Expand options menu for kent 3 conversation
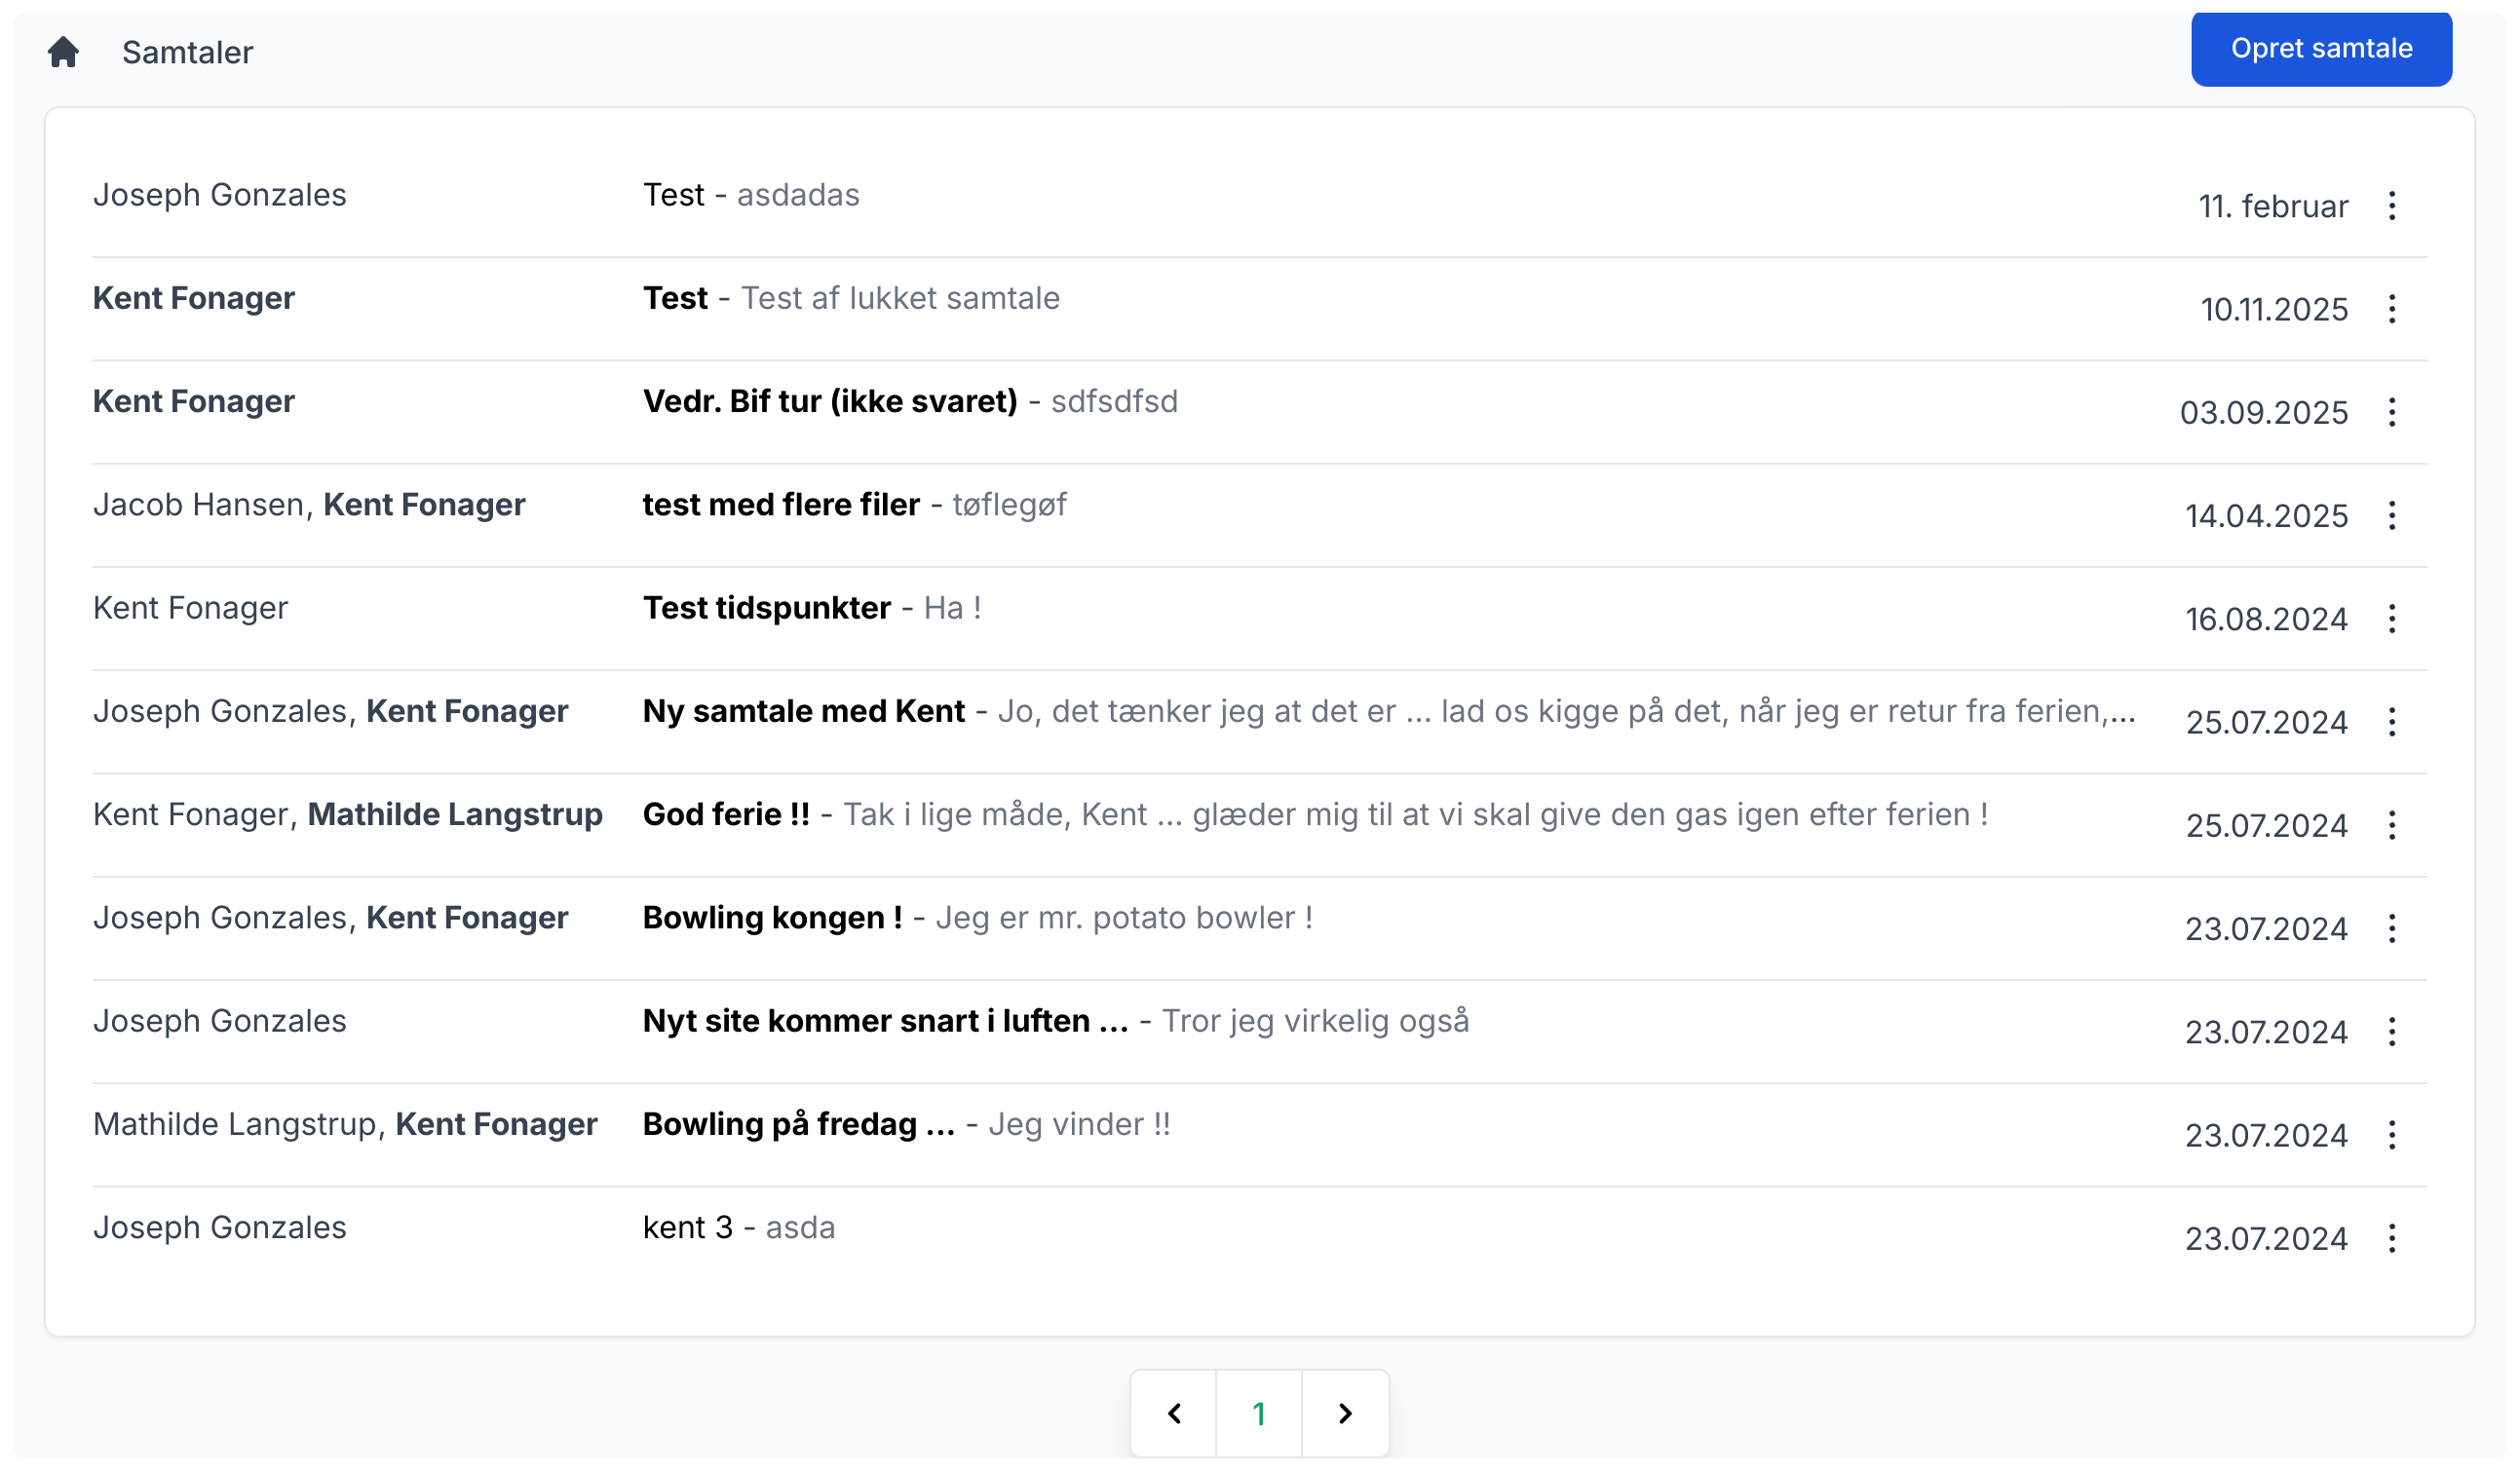 click(x=2391, y=1238)
